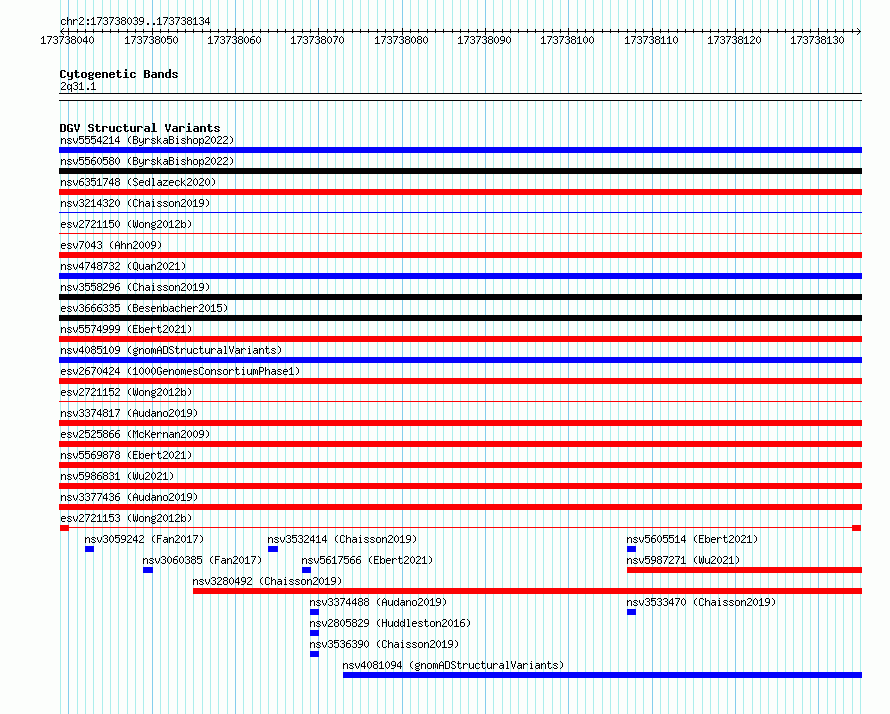Viewport: 890px width, 714px height.
Task: Open nsv5617566 (Ebert2021) label
Action: tap(367, 560)
